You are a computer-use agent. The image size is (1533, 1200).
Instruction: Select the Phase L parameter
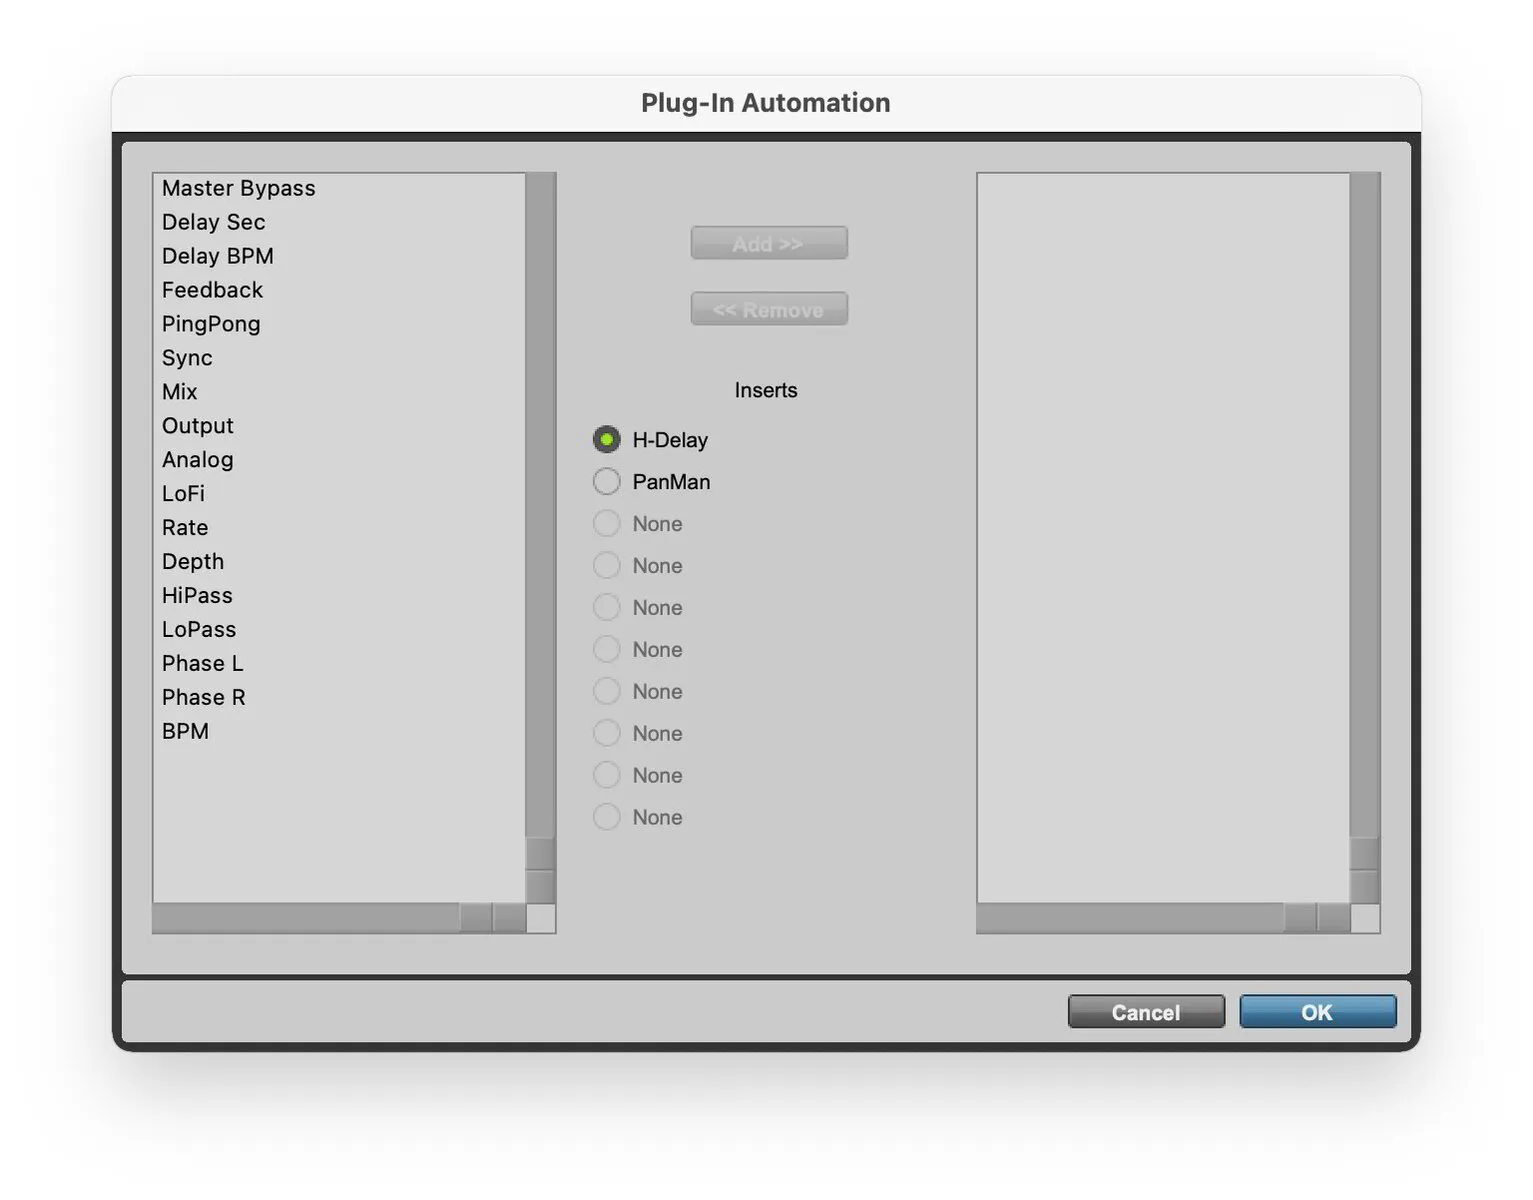(x=202, y=663)
